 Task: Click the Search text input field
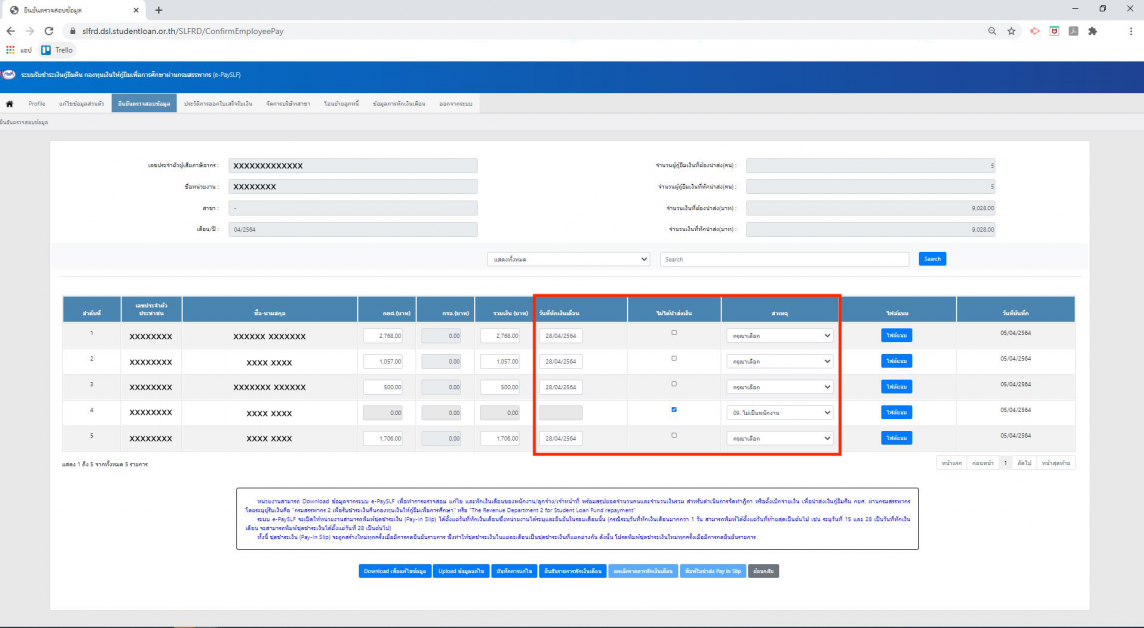[x=784, y=259]
